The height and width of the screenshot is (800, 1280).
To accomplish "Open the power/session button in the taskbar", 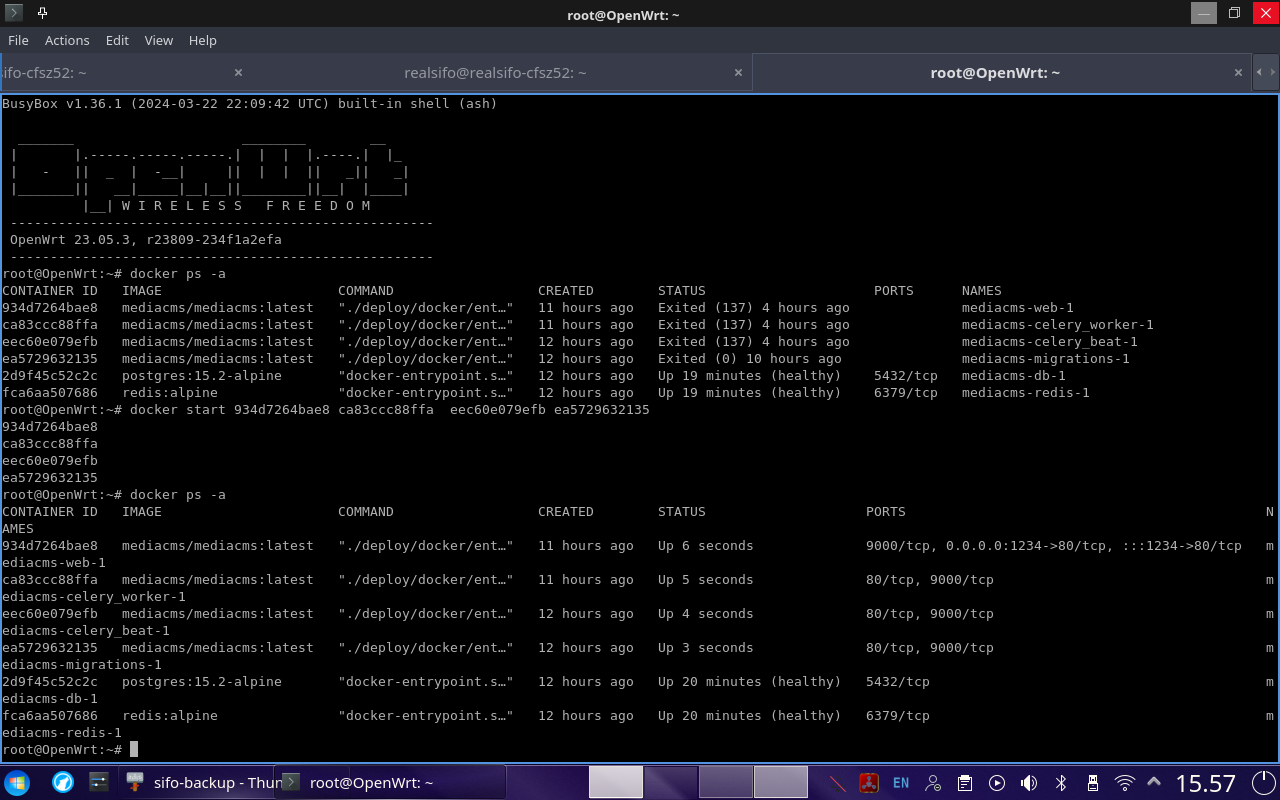I will pos(1263,782).
